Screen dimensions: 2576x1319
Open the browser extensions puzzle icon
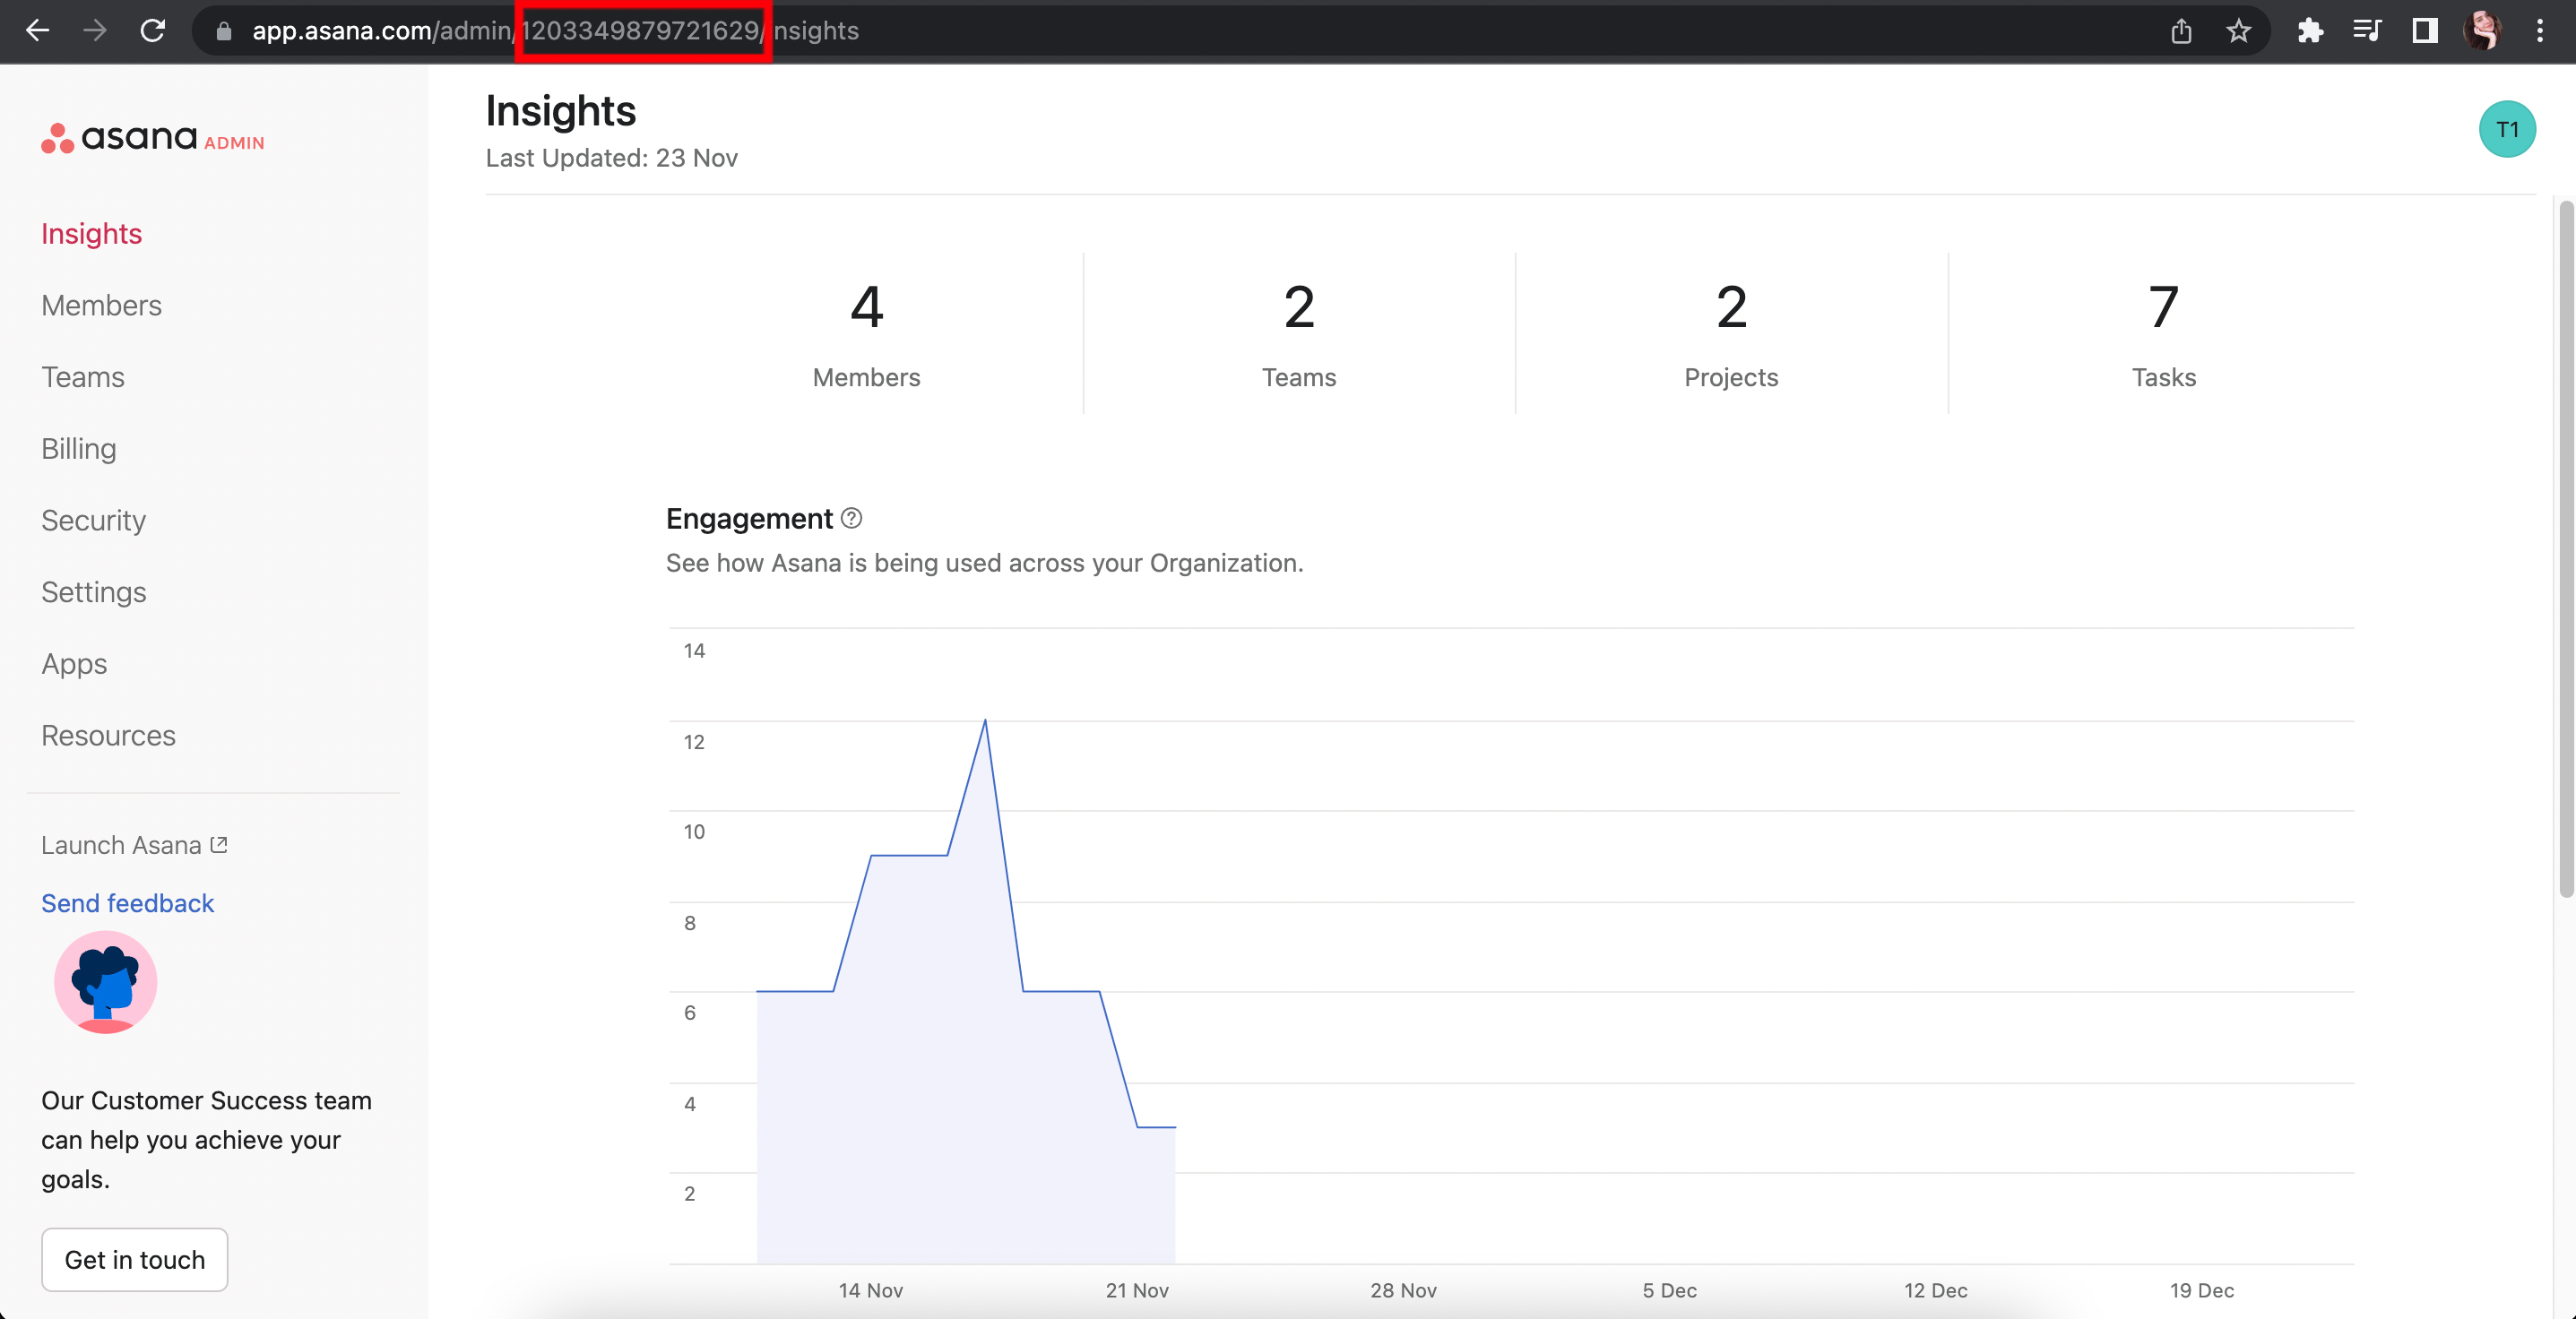[x=2309, y=31]
